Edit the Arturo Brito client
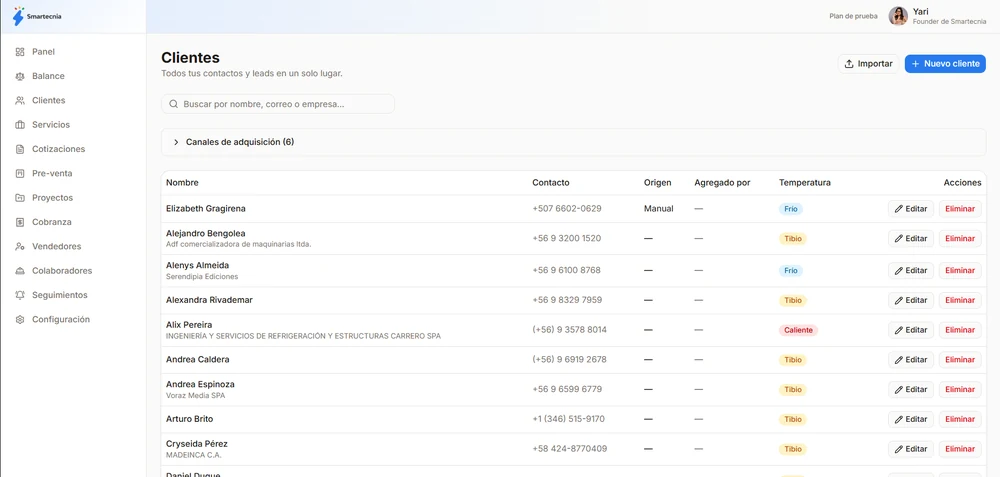 click(911, 420)
